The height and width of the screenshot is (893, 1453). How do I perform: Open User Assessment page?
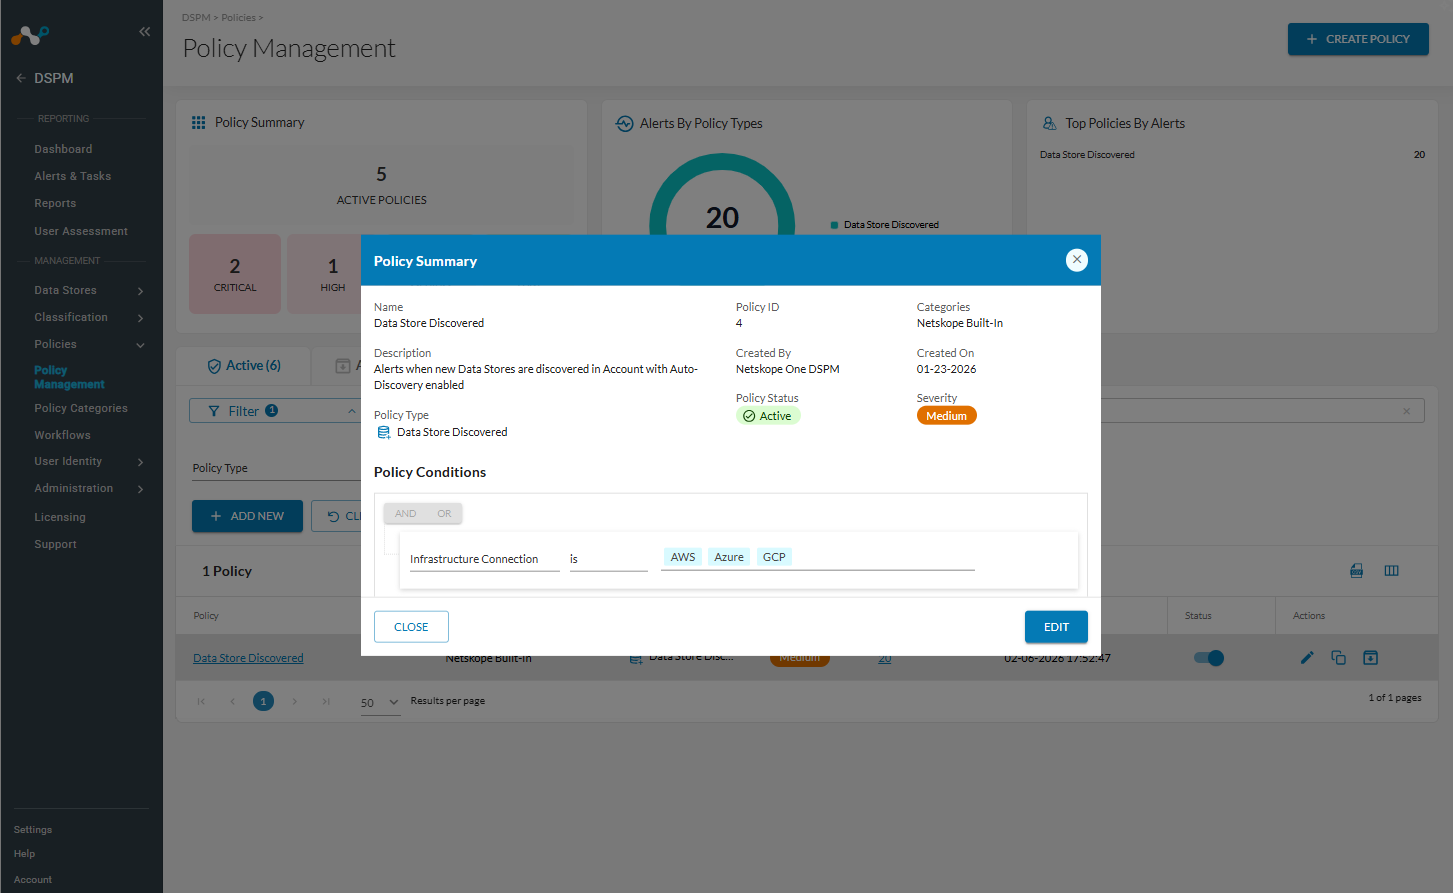pos(81,231)
